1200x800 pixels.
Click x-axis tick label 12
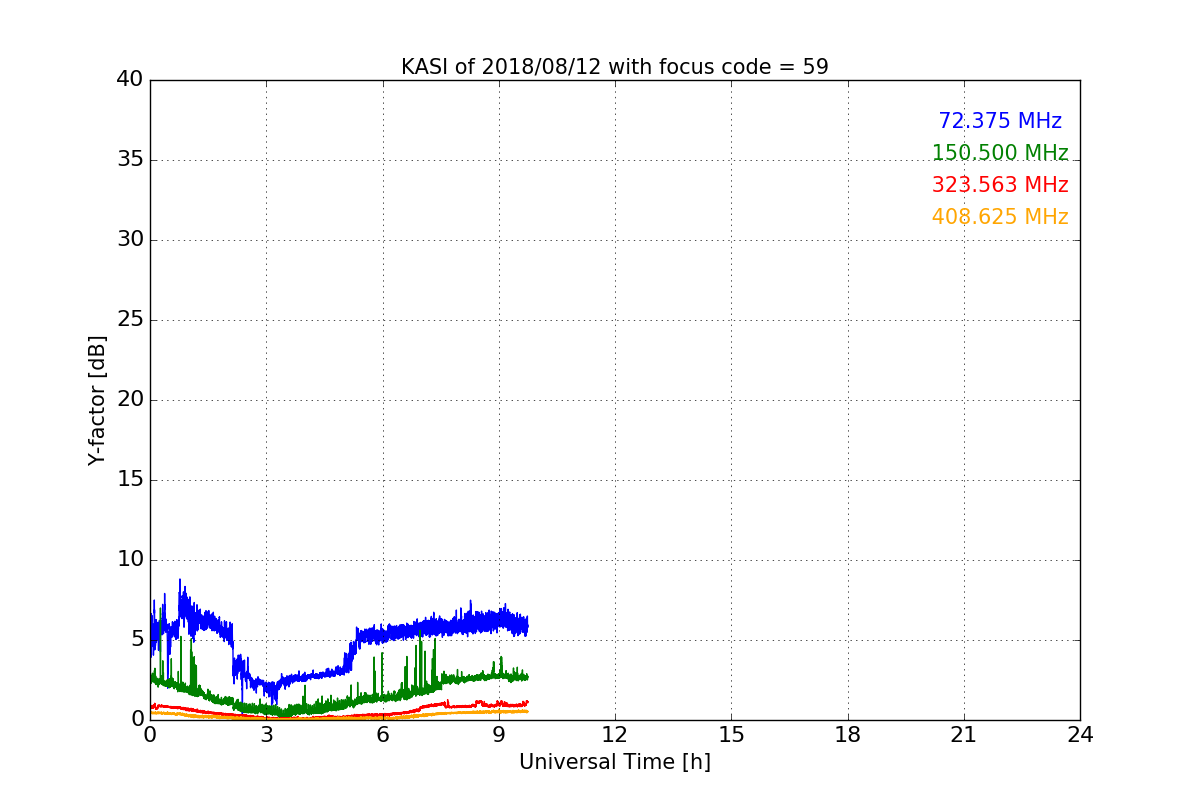click(x=615, y=735)
